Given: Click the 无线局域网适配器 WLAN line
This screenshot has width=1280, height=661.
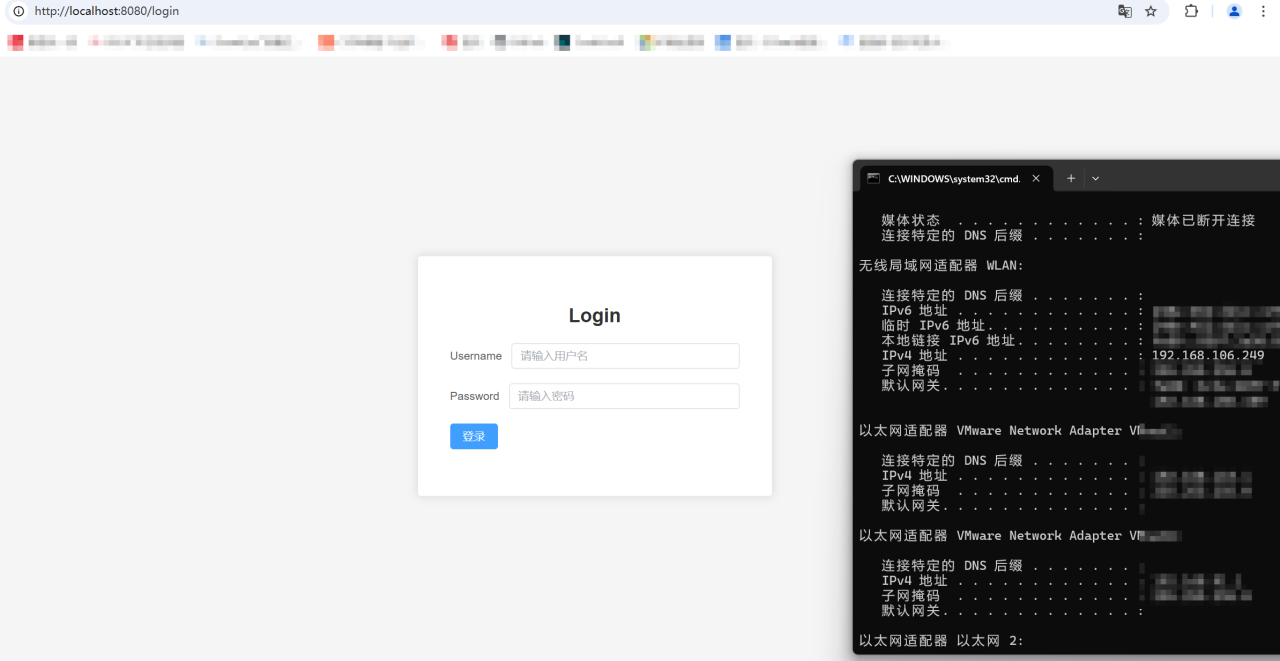Looking at the screenshot, I should 941,266.
